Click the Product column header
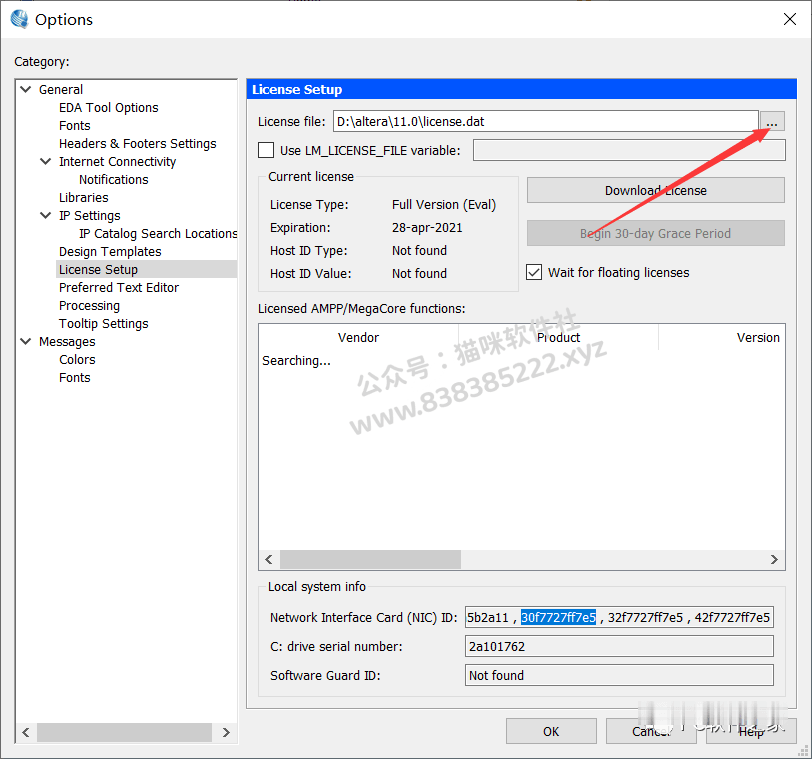This screenshot has height=759, width=812. click(x=558, y=338)
